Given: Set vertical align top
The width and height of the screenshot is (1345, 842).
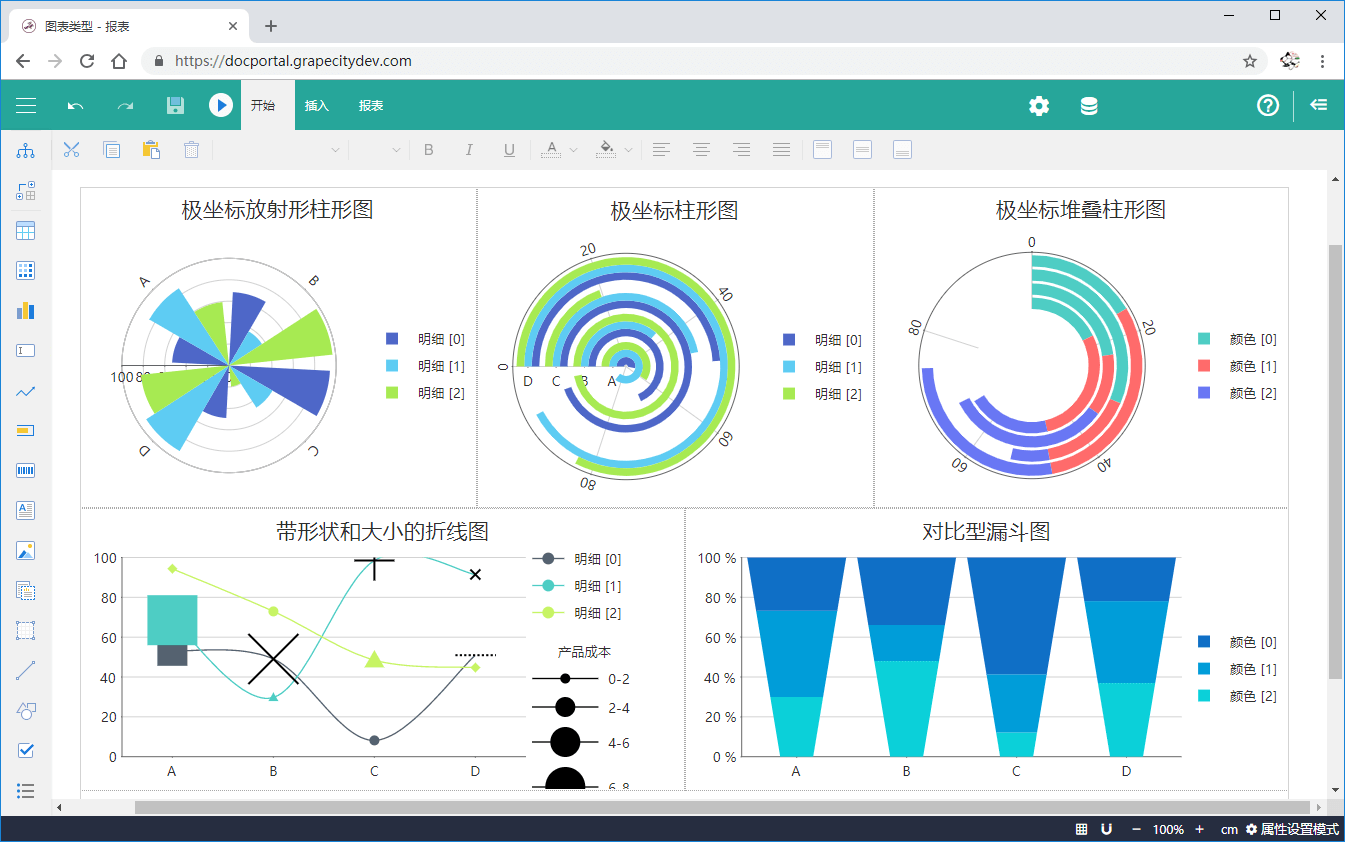Looking at the screenshot, I should 822,150.
